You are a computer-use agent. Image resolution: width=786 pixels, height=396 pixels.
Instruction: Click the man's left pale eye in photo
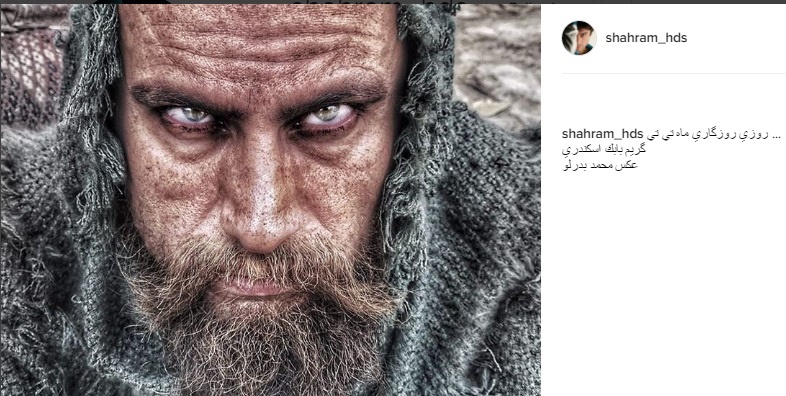190,115
